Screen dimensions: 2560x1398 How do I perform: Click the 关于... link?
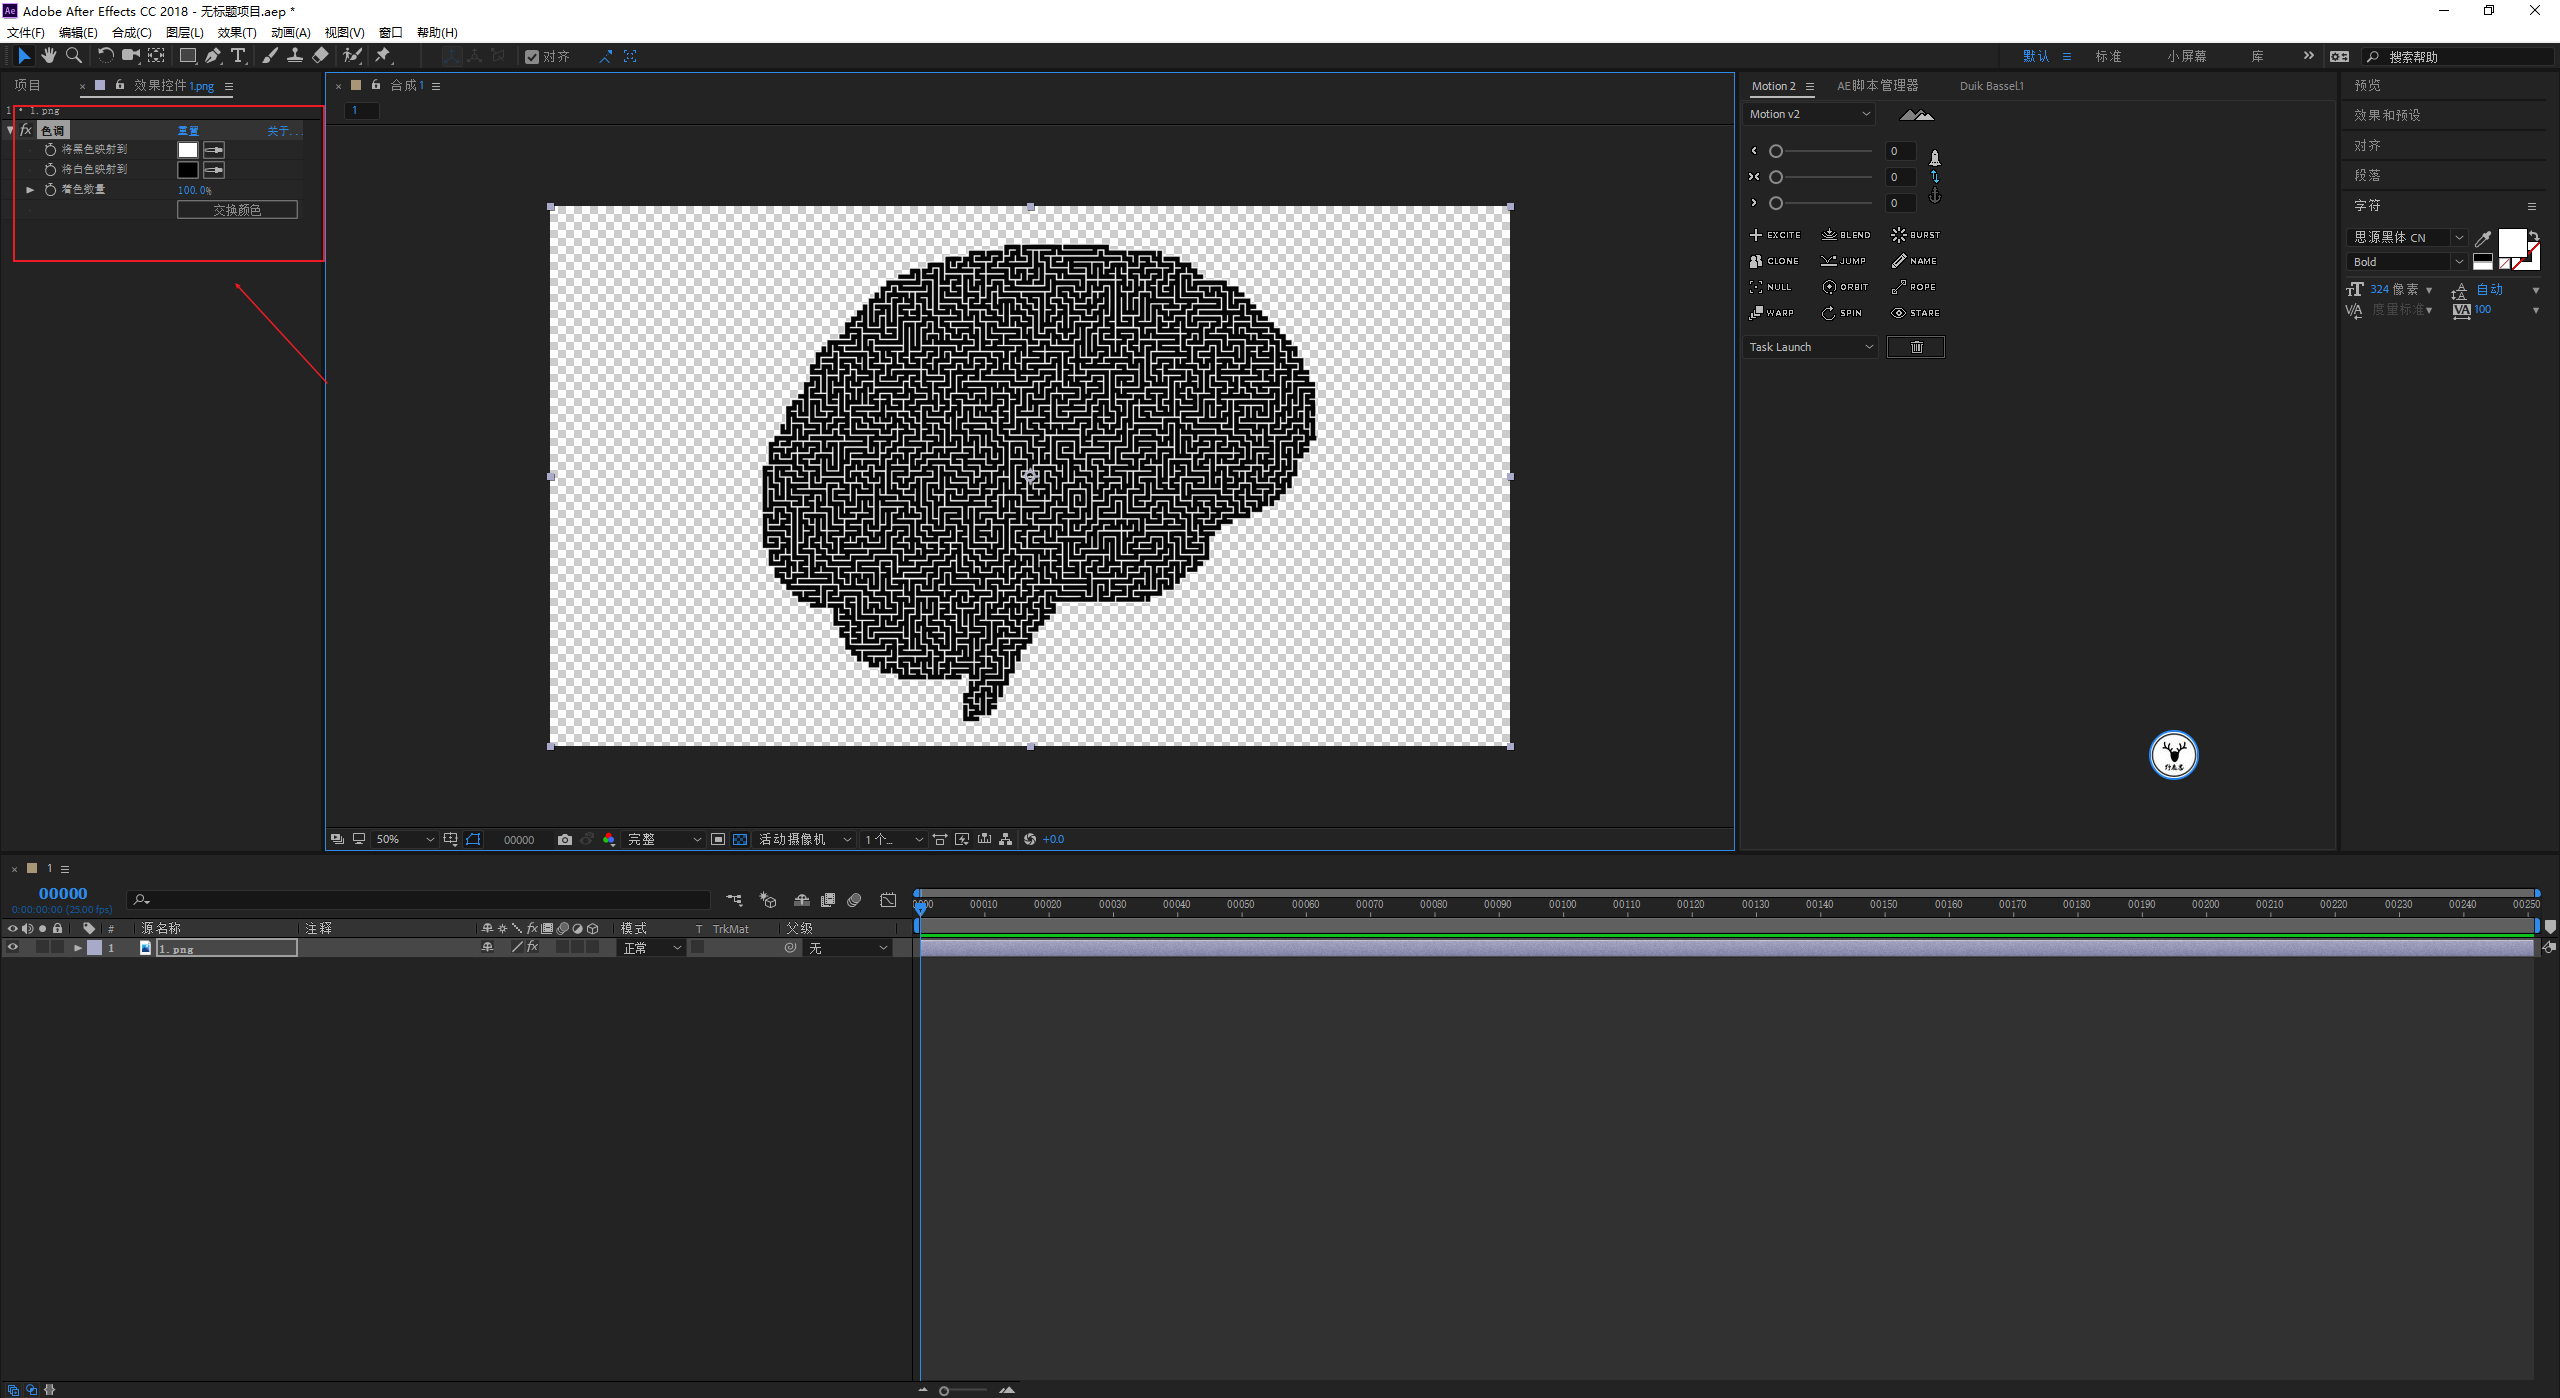click(x=283, y=131)
